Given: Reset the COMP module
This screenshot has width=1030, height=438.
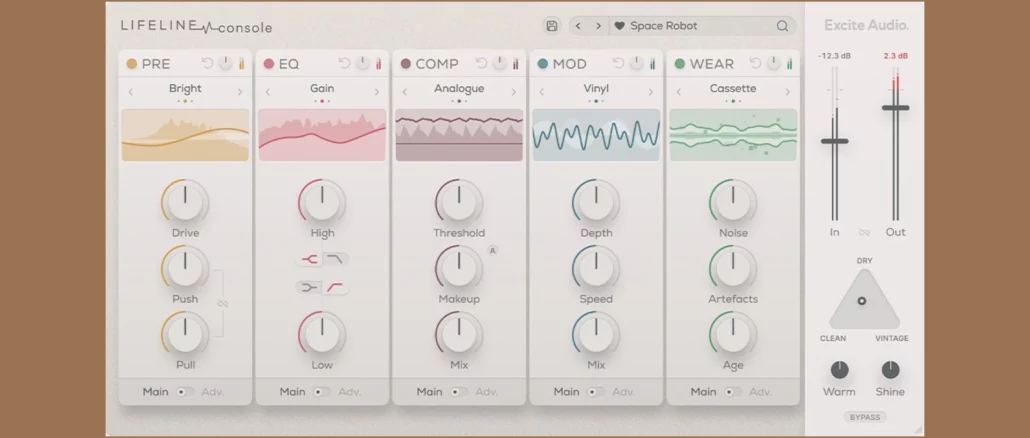Looking at the screenshot, I should pyautogui.click(x=481, y=63).
